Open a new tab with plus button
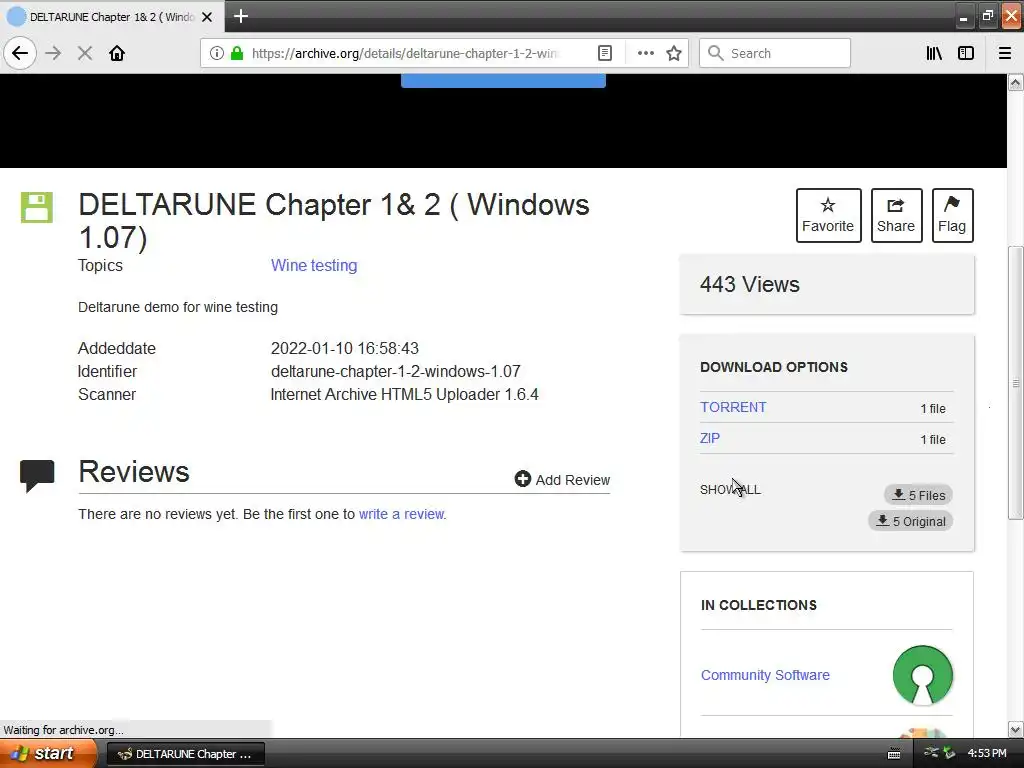This screenshot has width=1024, height=768. 240,16
